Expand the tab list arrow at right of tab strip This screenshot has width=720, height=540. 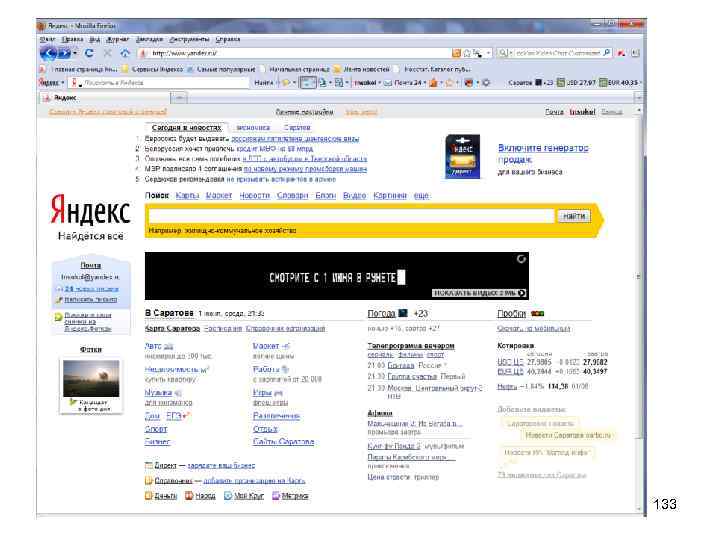click(638, 98)
